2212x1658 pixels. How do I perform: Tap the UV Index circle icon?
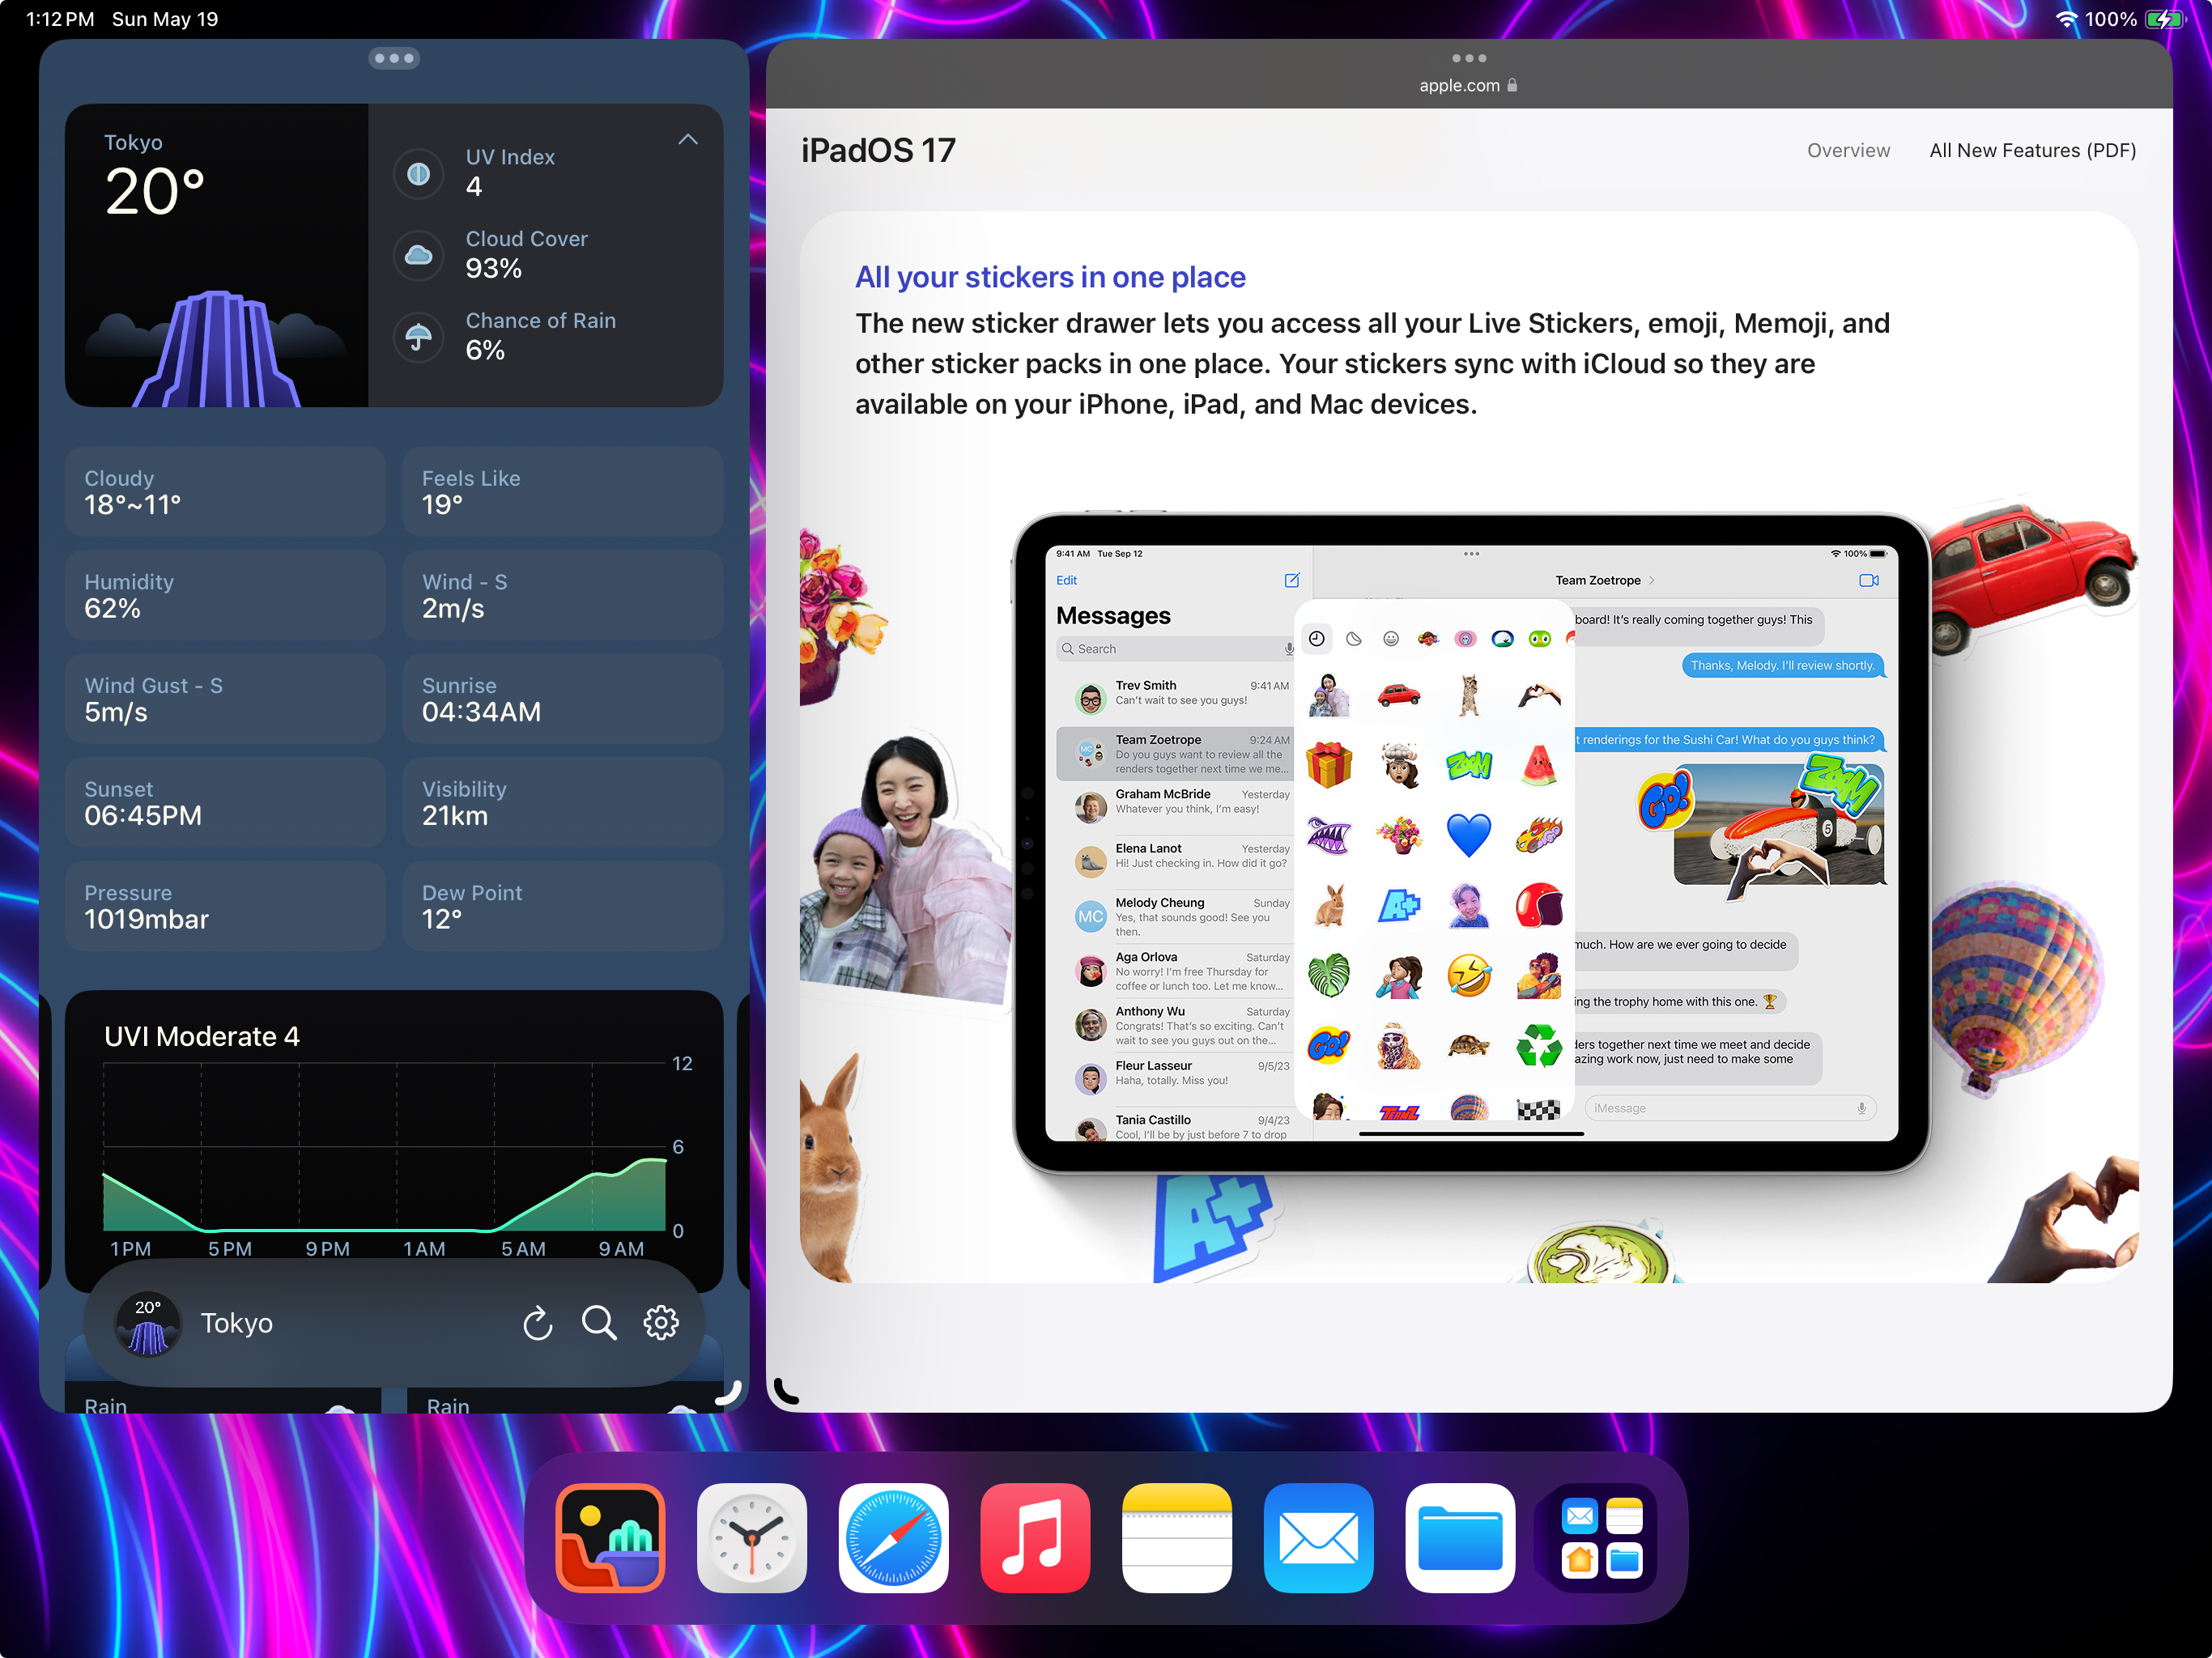(418, 173)
